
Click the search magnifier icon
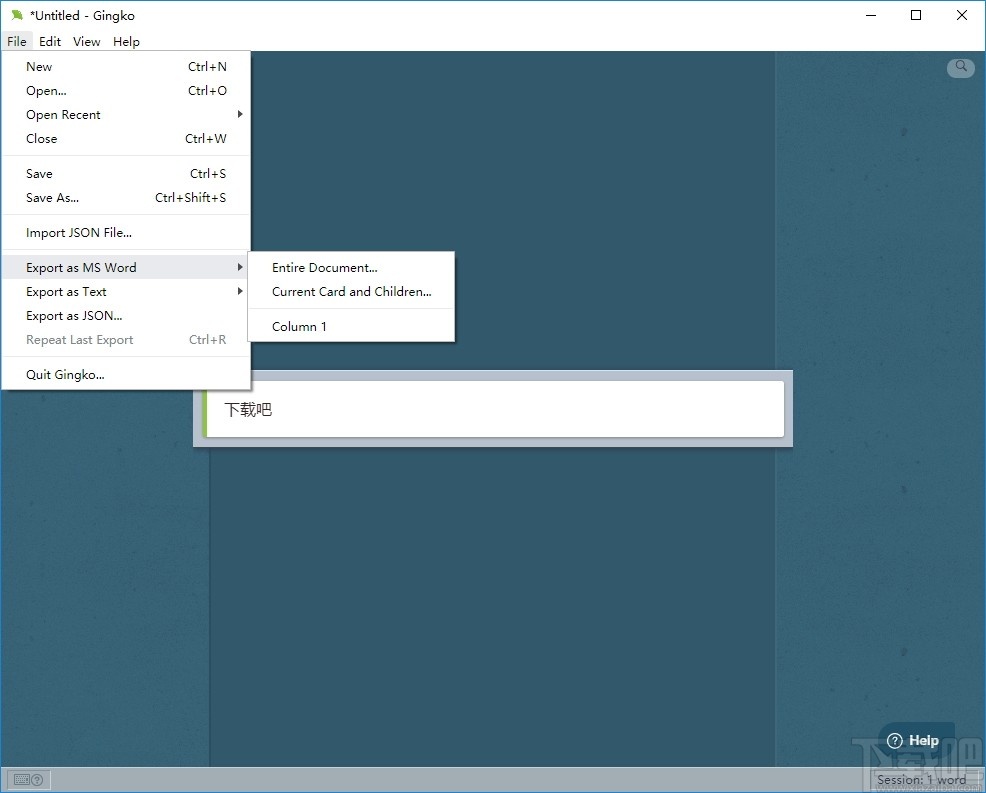point(961,67)
